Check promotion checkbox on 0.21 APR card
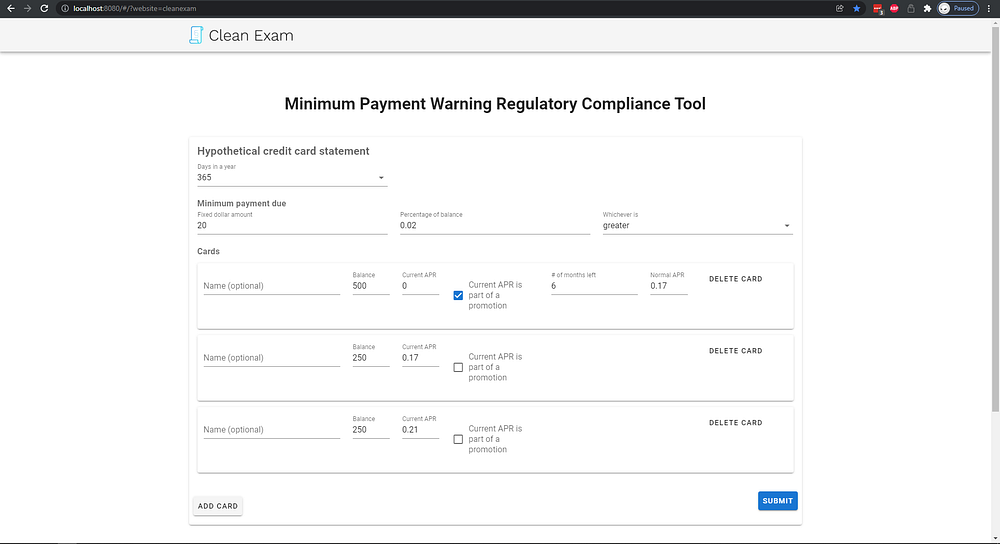This screenshot has width=1000, height=544. pyautogui.click(x=458, y=439)
